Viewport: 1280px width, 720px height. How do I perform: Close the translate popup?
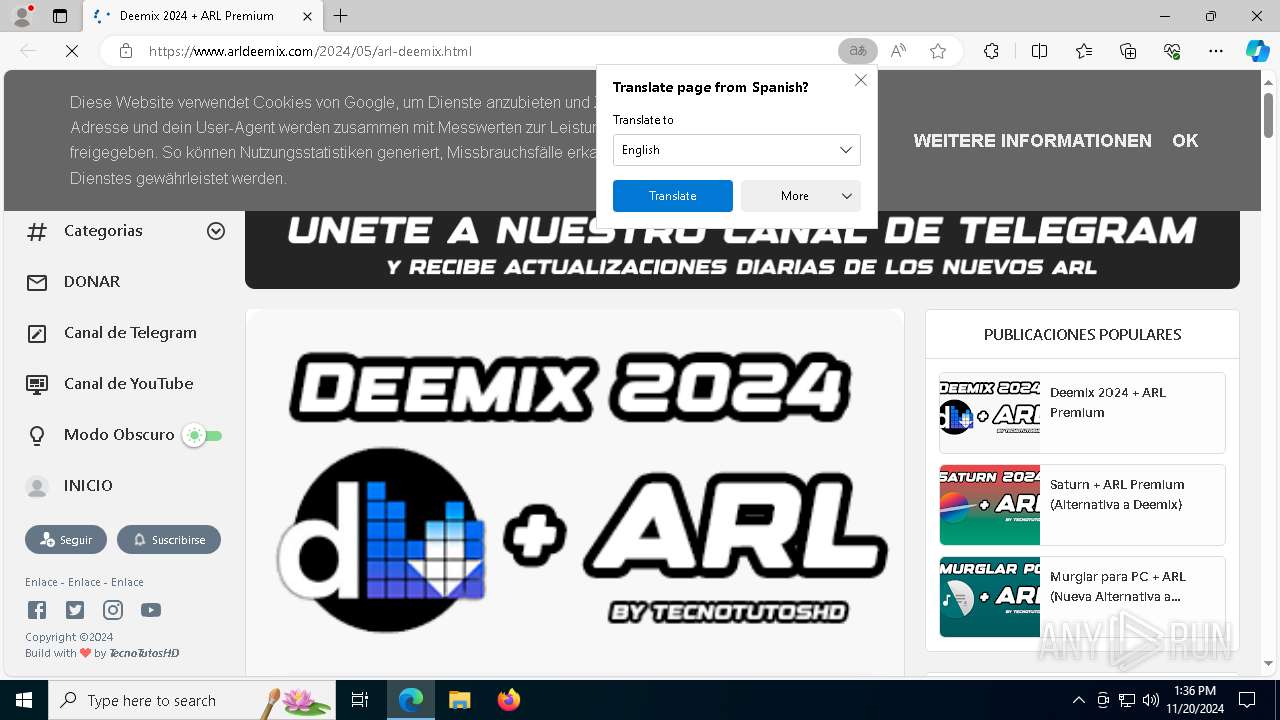click(x=860, y=80)
